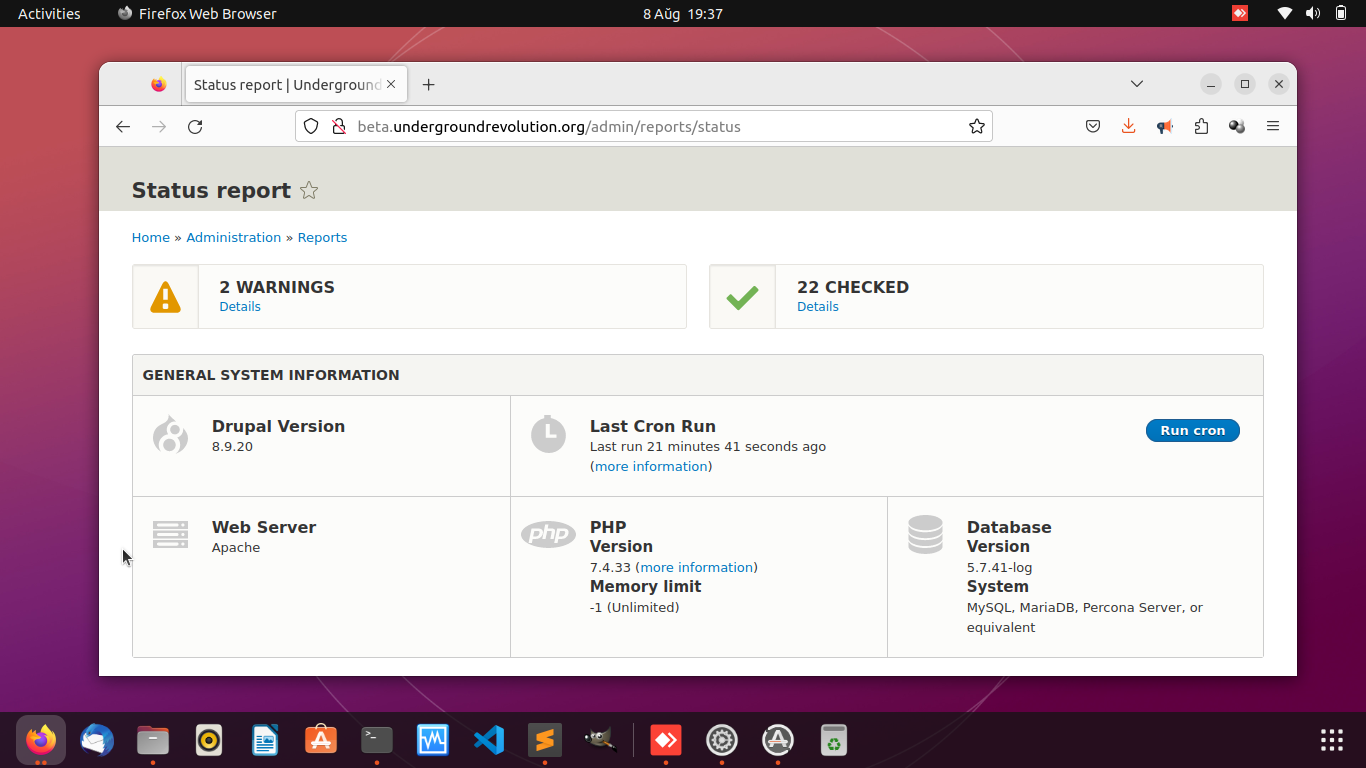This screenshot has height=768, width=1366.
Task: Close the Status report tab
Action: 391,85
